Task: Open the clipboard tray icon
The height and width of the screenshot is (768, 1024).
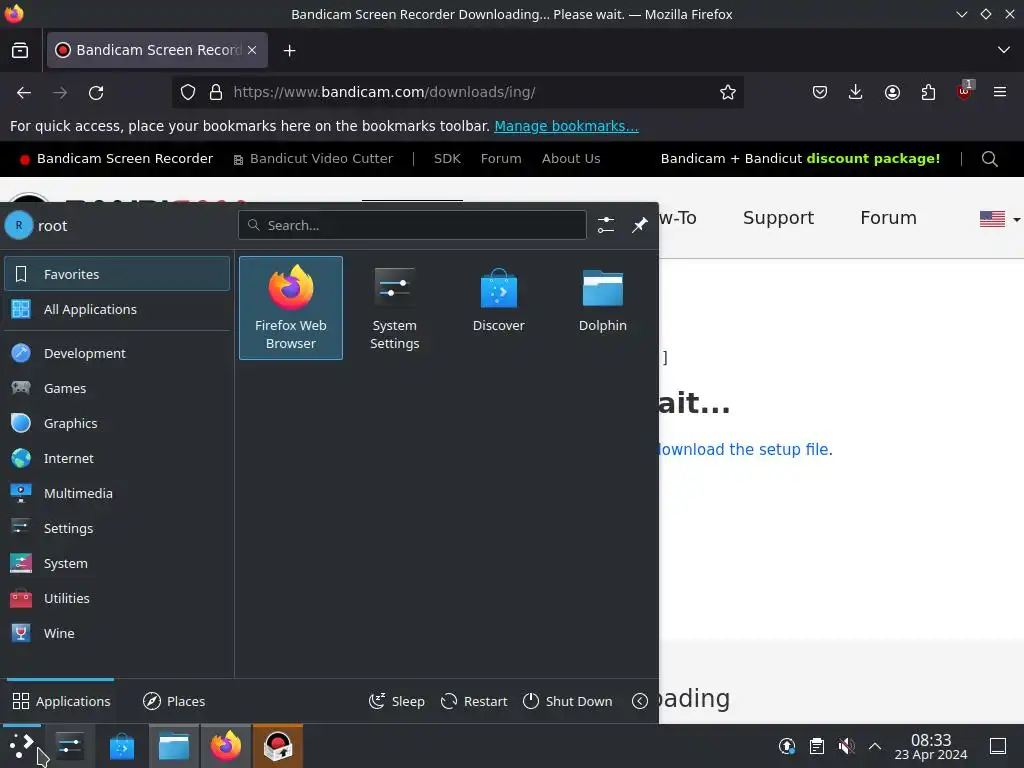Action: [816, 746]
